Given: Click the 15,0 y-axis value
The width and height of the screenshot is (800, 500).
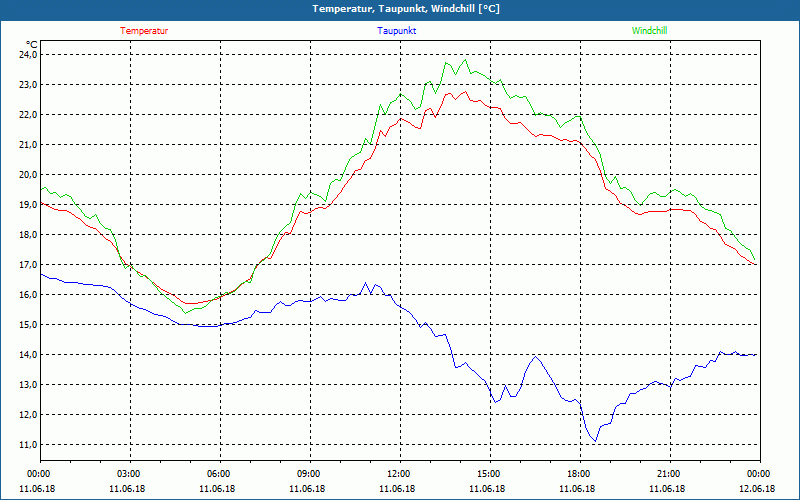Looking at the screenshot, I should (29, 324).
